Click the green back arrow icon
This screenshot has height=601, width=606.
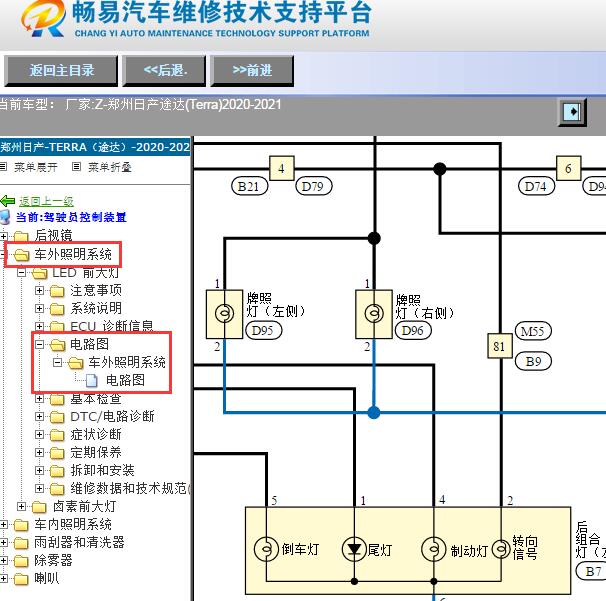(x=8, y=201)
